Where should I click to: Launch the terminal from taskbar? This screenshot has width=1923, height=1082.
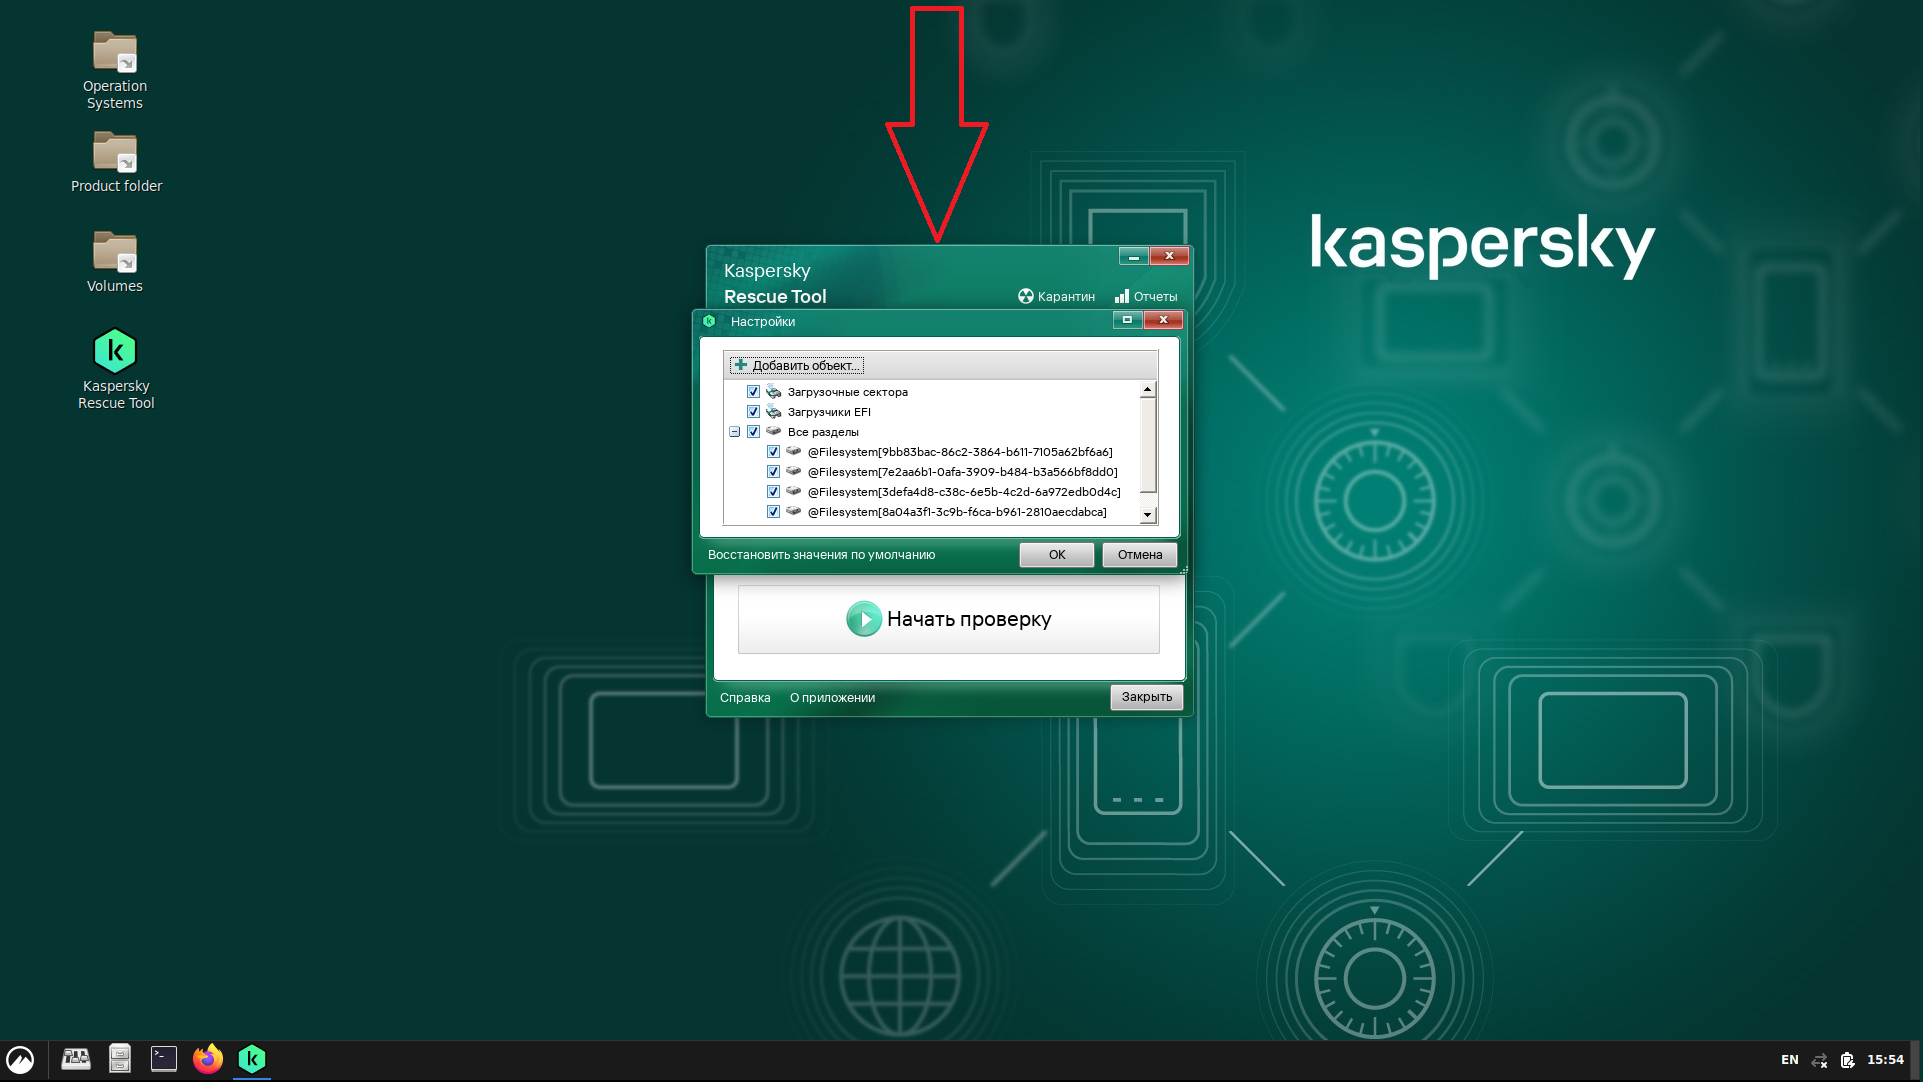[x=164, y=1059]
